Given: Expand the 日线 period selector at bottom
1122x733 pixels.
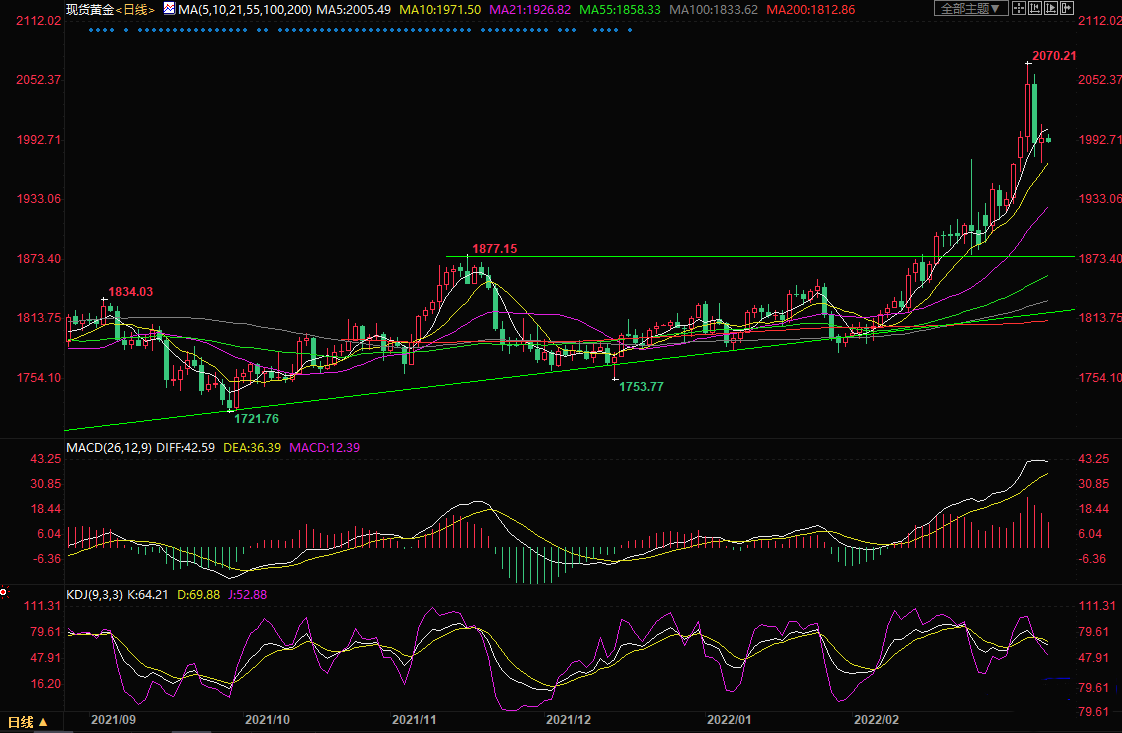Looking at the screenshot, I should [27, 722].
